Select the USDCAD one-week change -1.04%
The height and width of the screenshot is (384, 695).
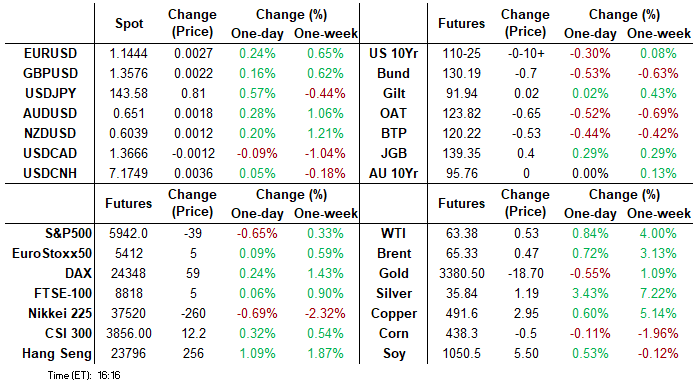click(x=325, y=153)
